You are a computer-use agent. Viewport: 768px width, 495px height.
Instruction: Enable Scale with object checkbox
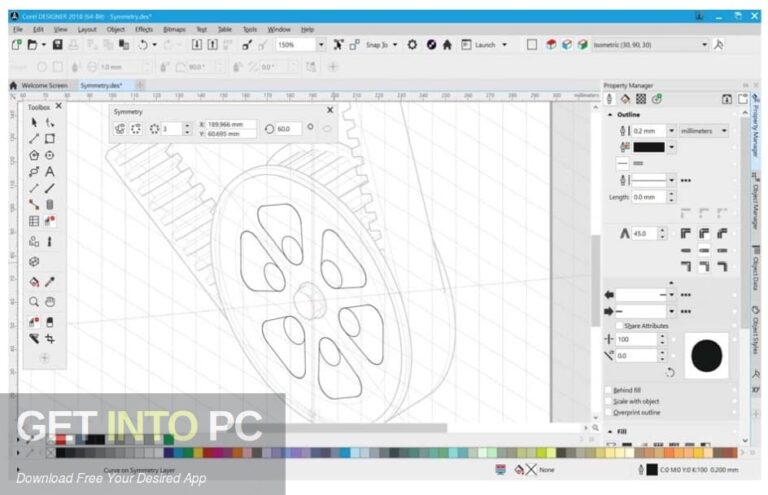[608, 401]
